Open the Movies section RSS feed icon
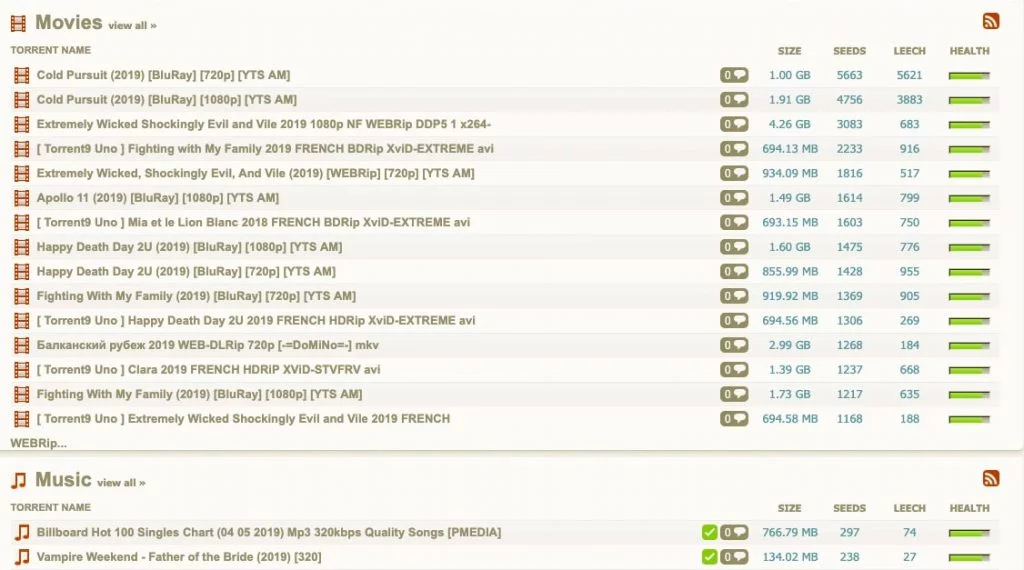The height and width of the screenshot is (570, 1024). point(991,22)
